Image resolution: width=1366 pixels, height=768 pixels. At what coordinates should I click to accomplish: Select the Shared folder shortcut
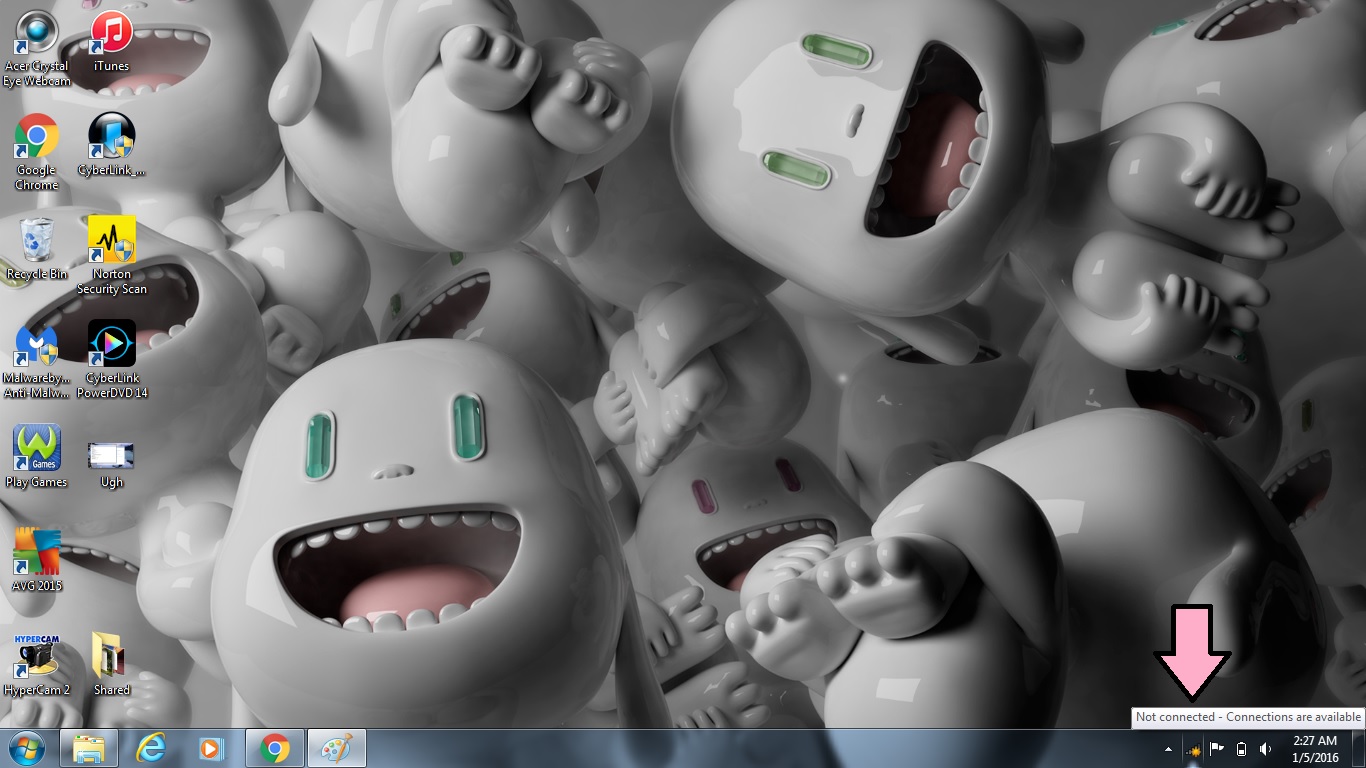click(x=111, y=666)
